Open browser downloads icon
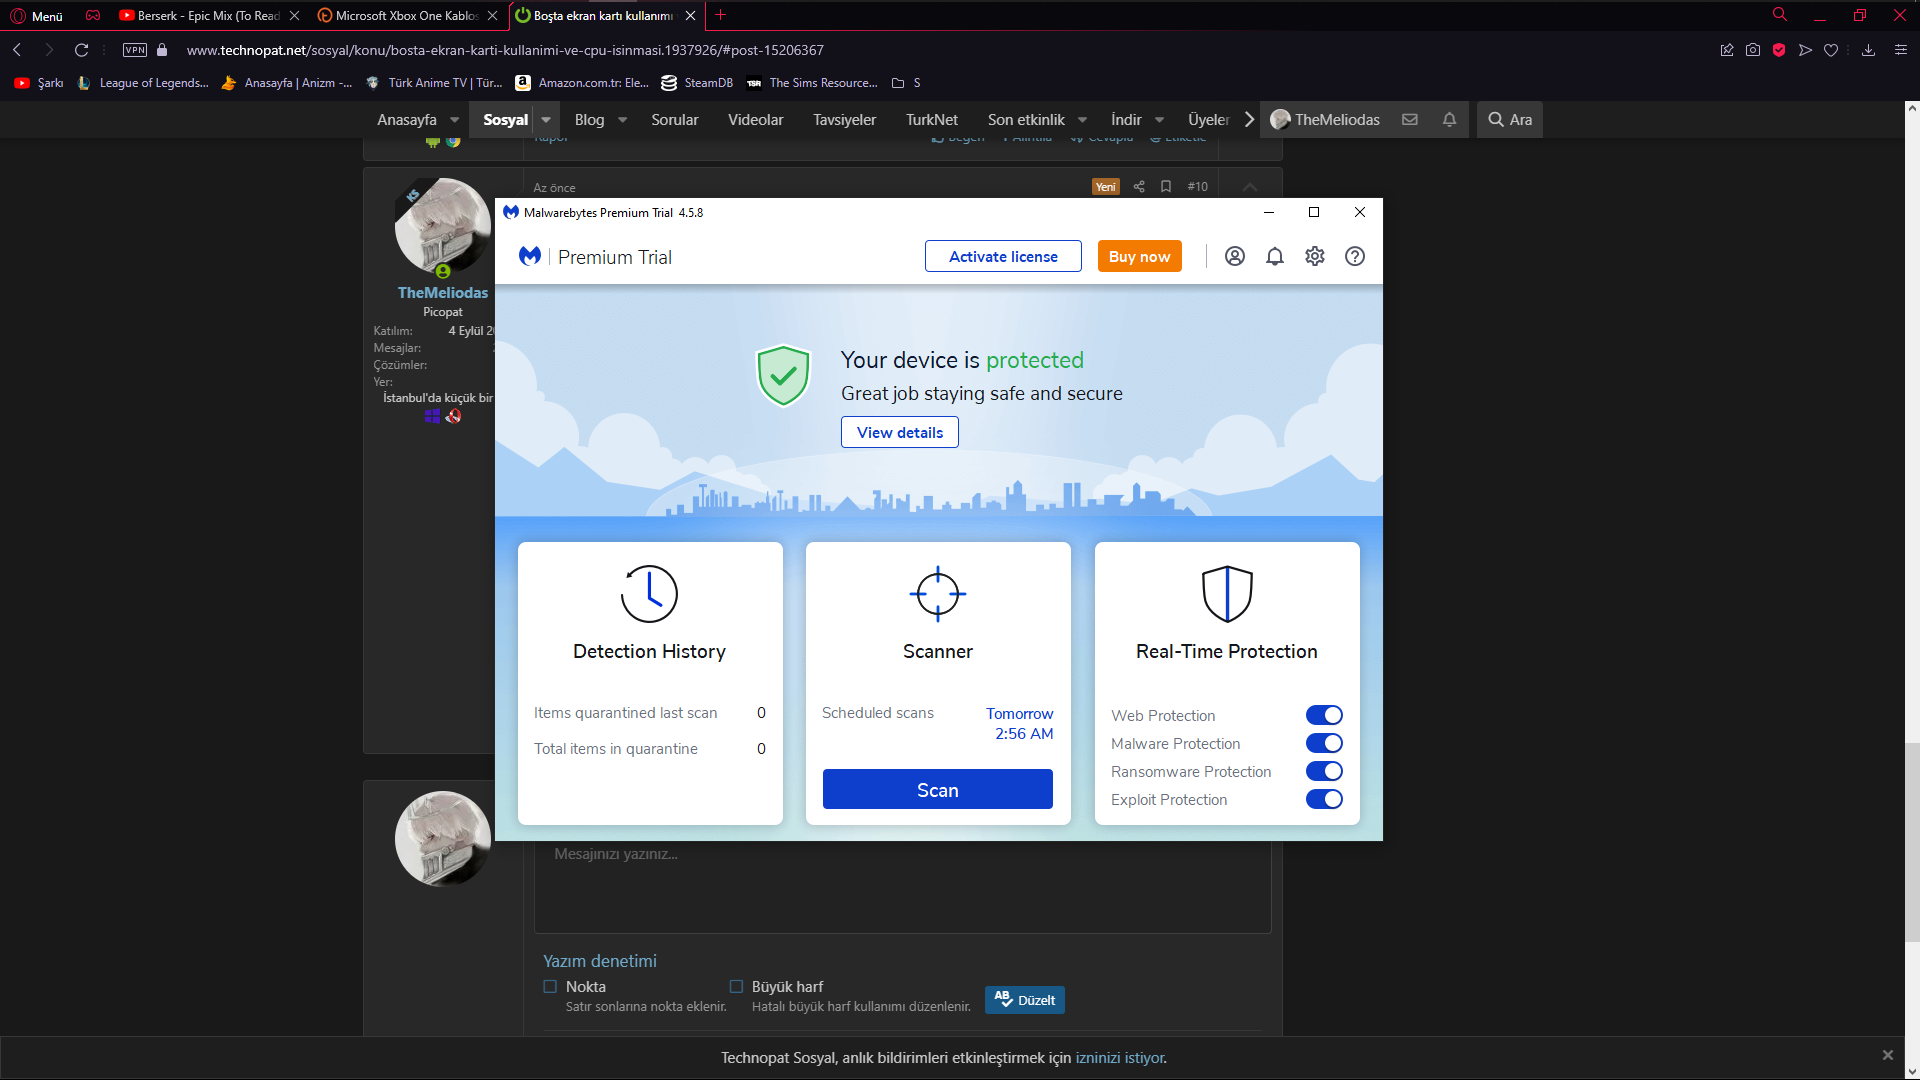Viewport: 1920px width, 1080px height. coord(1868,50)
